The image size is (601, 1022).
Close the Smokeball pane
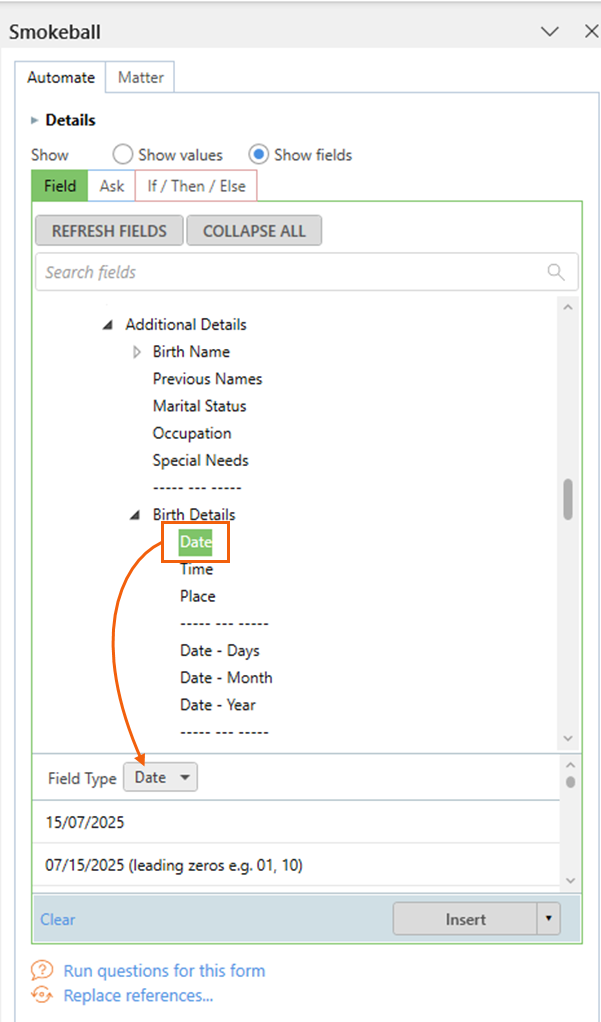(x=591, y=31)
